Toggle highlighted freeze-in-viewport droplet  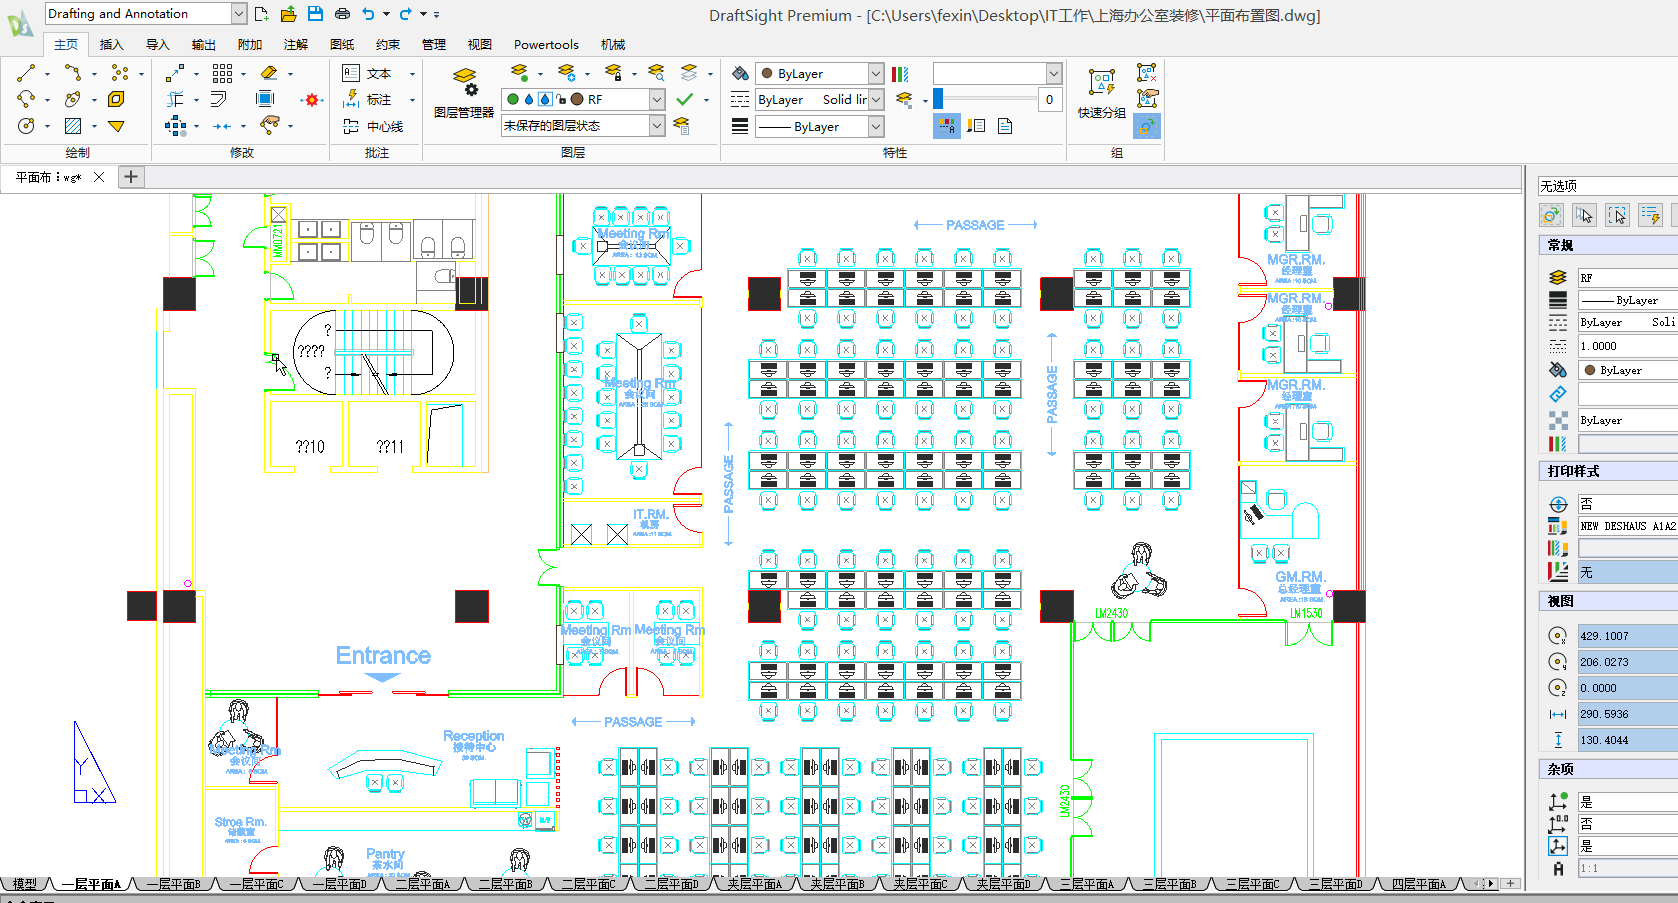(x=545, y=99)
